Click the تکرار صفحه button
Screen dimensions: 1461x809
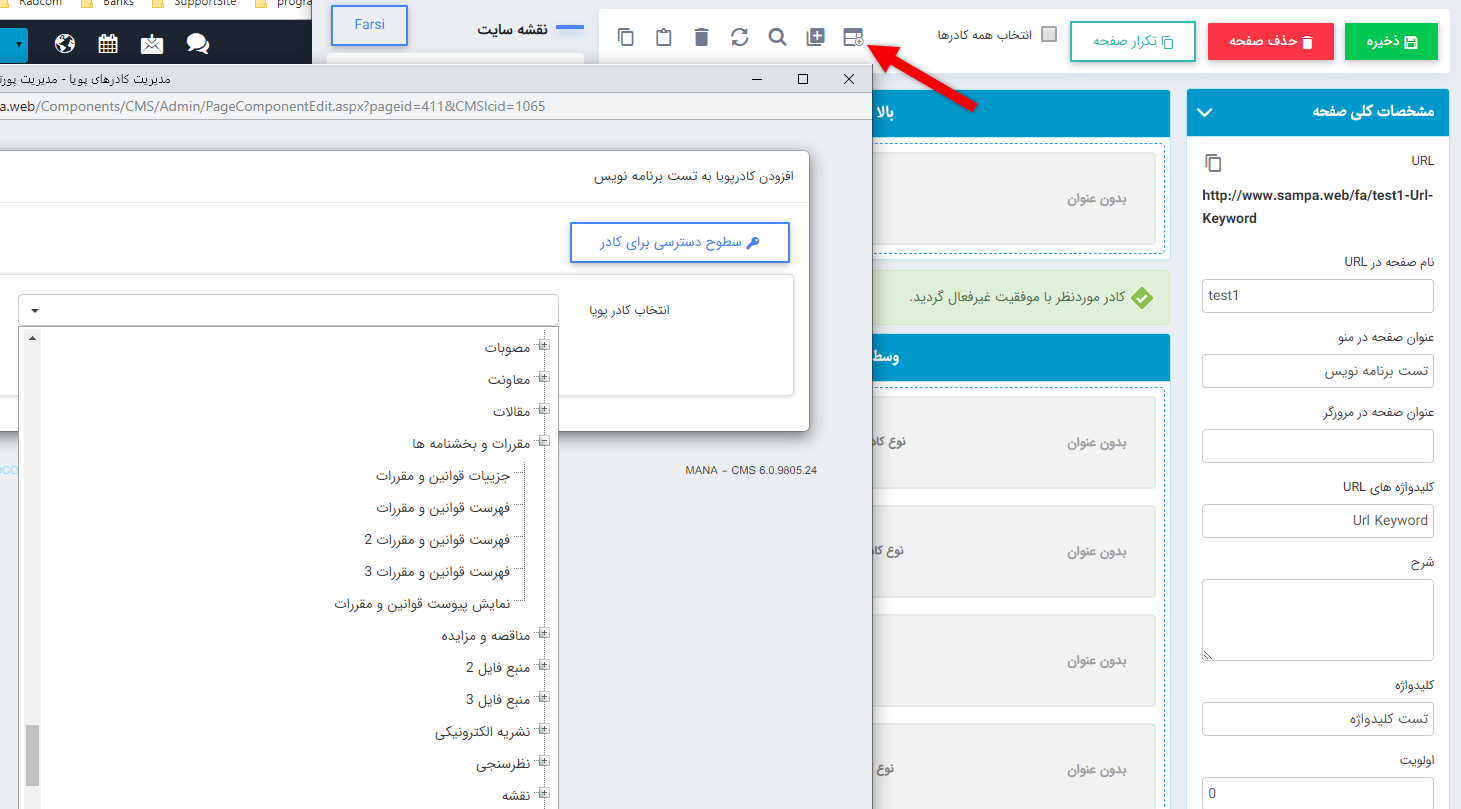1133,42
